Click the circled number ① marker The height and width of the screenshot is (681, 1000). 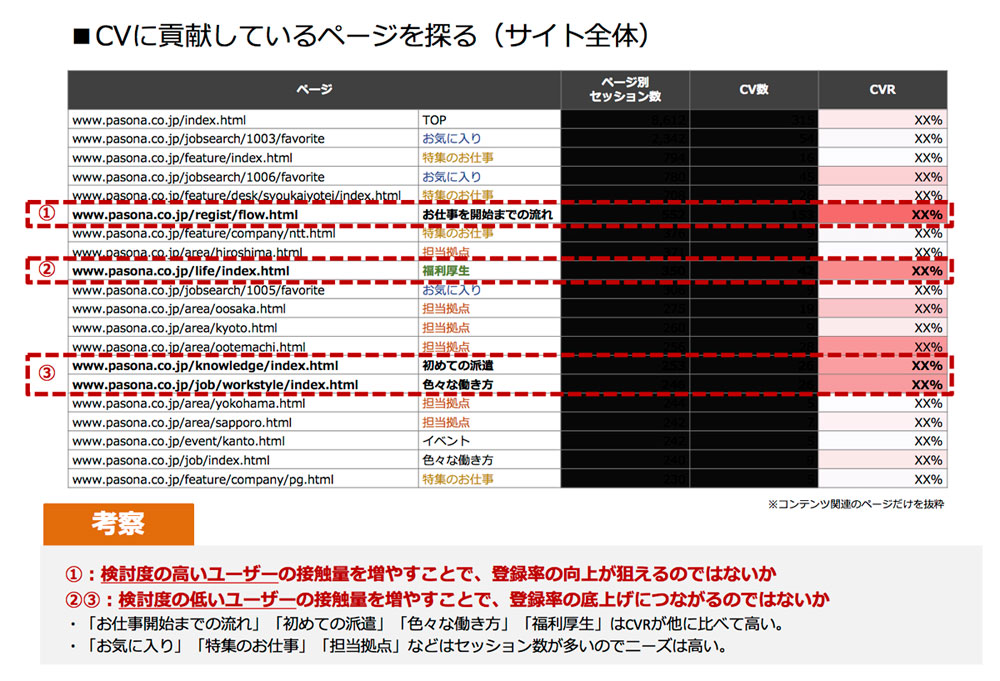[45, 214]
